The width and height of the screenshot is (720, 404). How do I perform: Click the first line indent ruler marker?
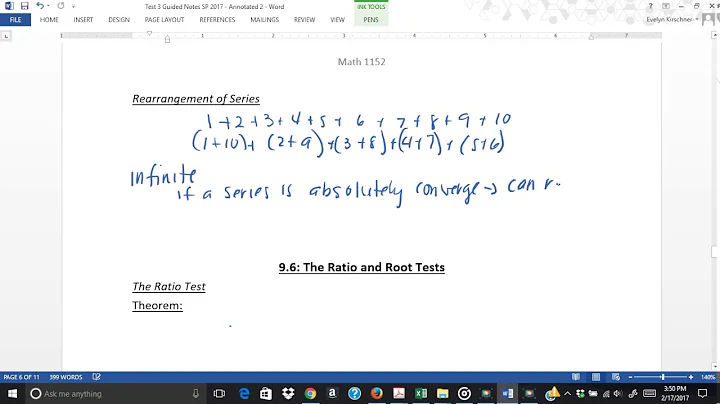pyautogui.click(x=149, y=33)
